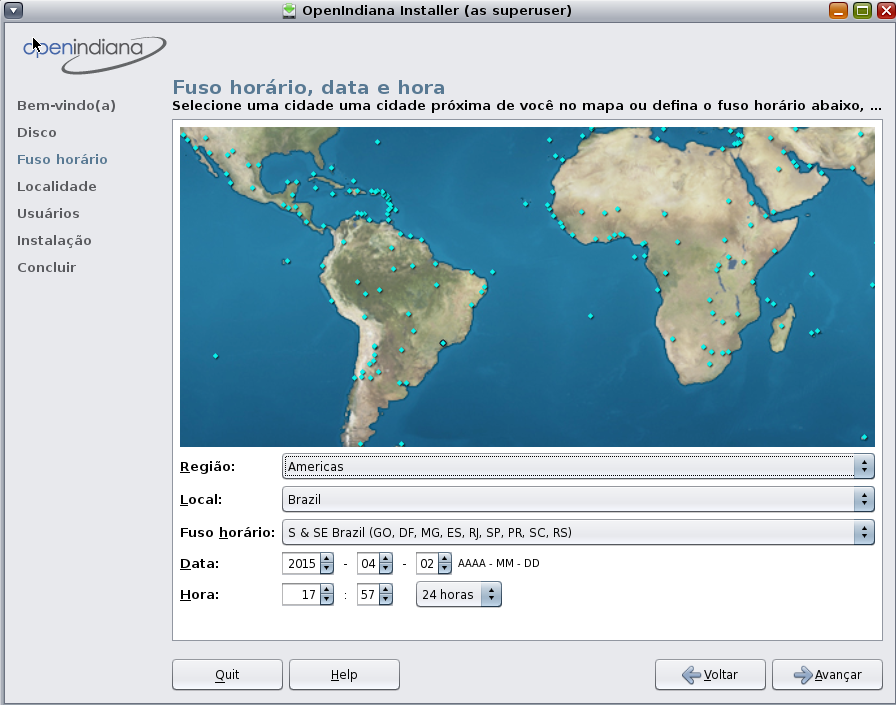This screenshot has width=896, height=705.
Task: Open the Fuso horário timezone dropdown
Action: coord(578,532)
